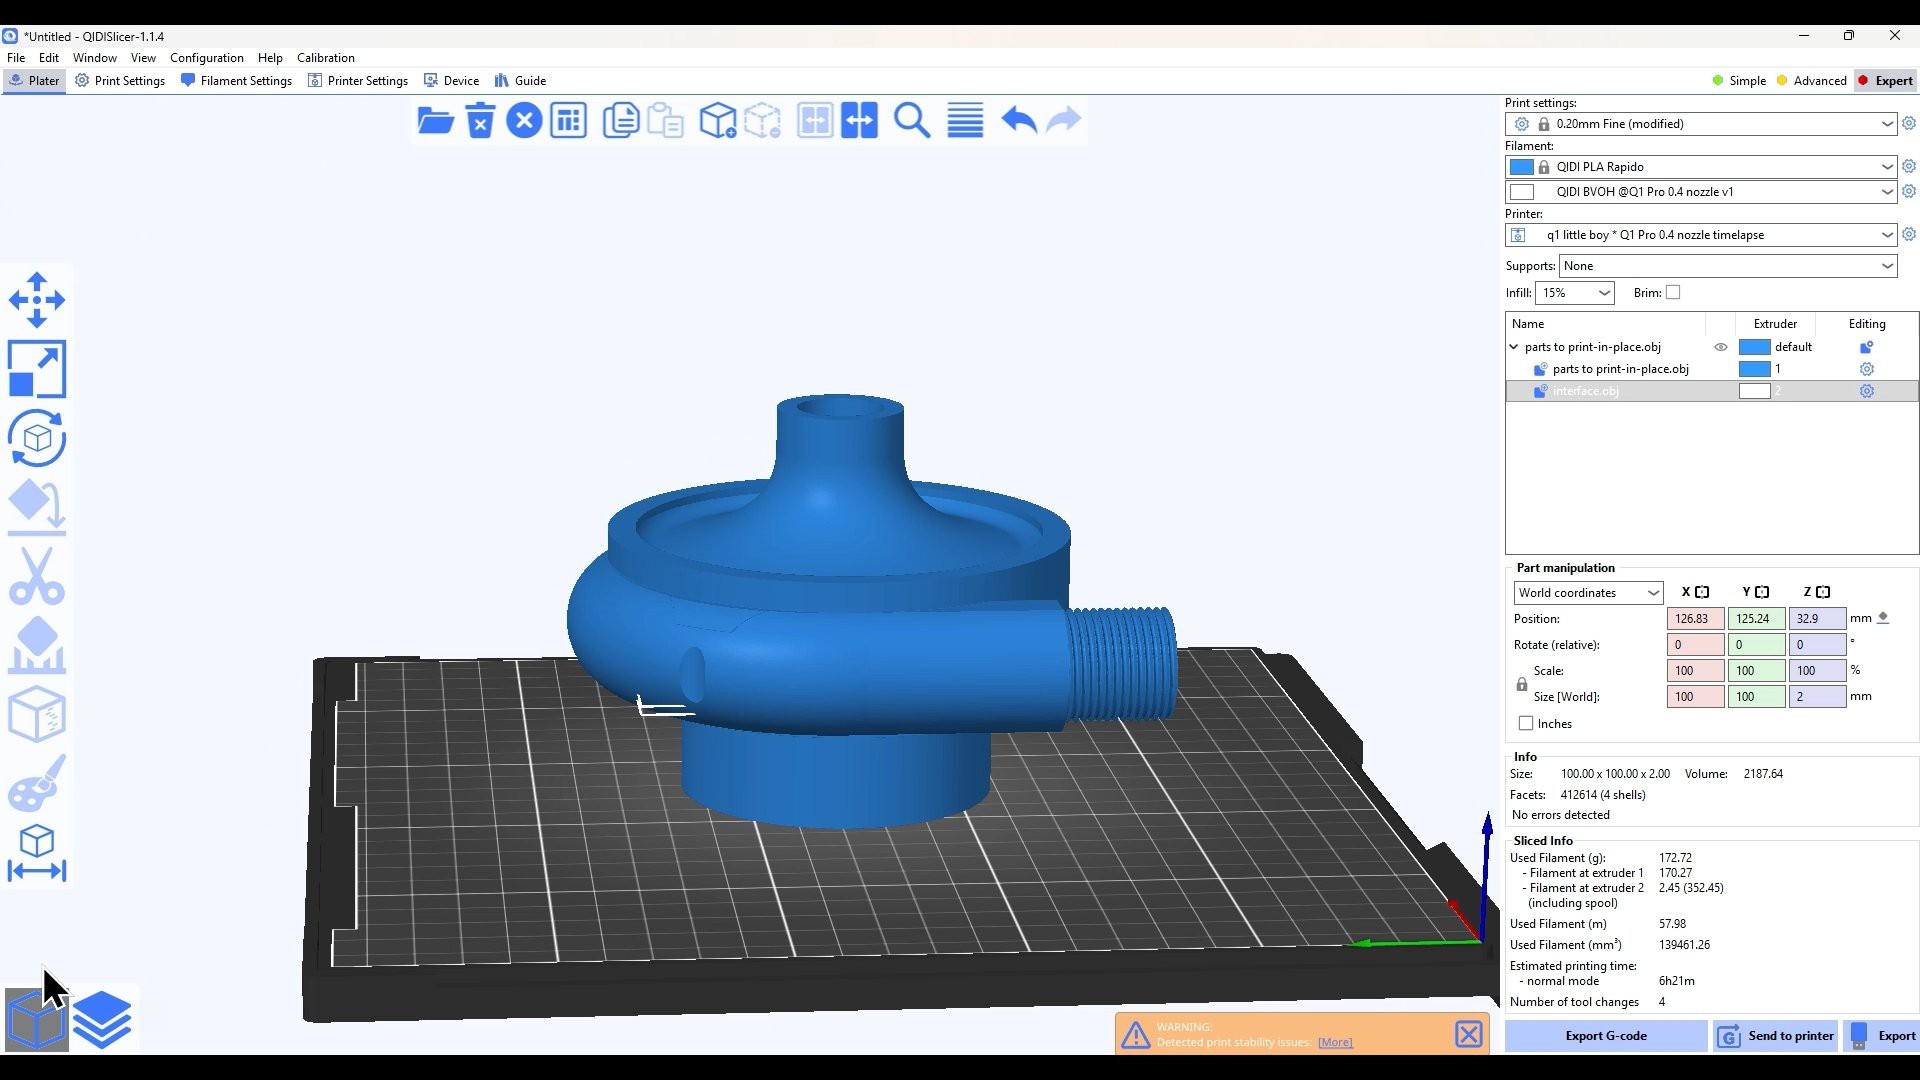Click the Arrange objects toolbar icon
The height and width of the screenshot is (1080, 1920).
pos(568,121)
